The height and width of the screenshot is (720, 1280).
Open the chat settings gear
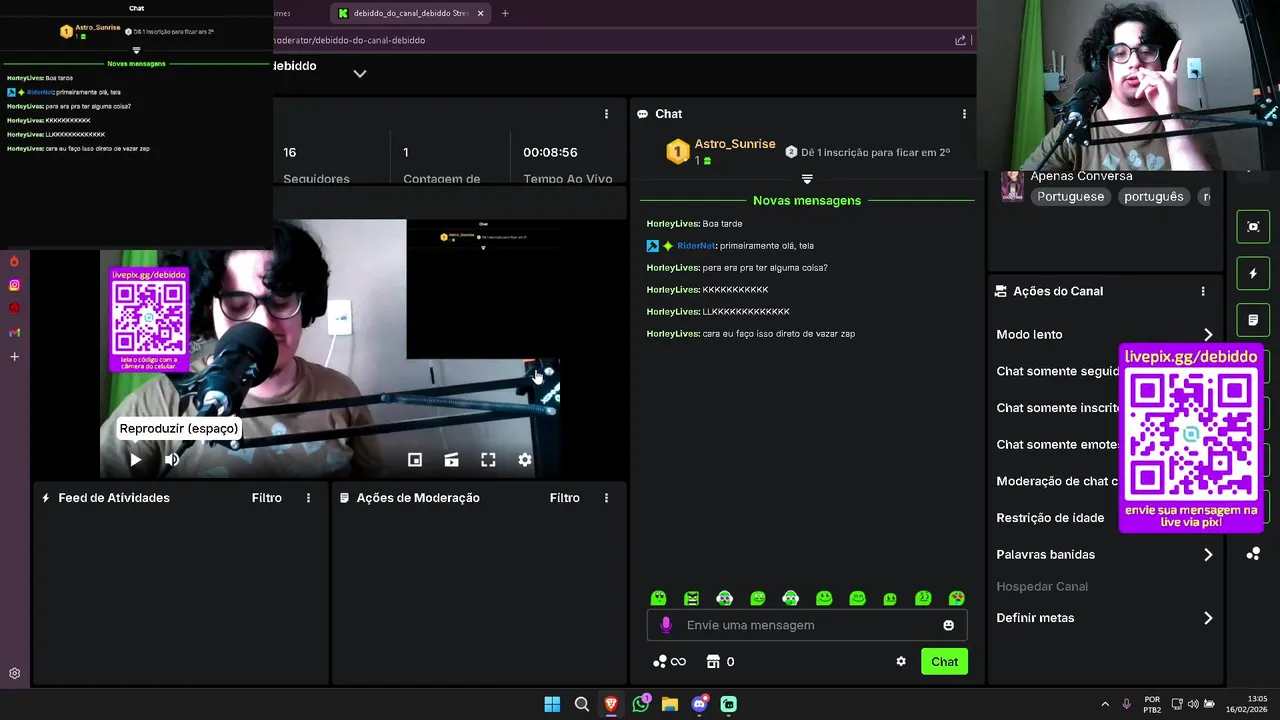coord(901,661)
